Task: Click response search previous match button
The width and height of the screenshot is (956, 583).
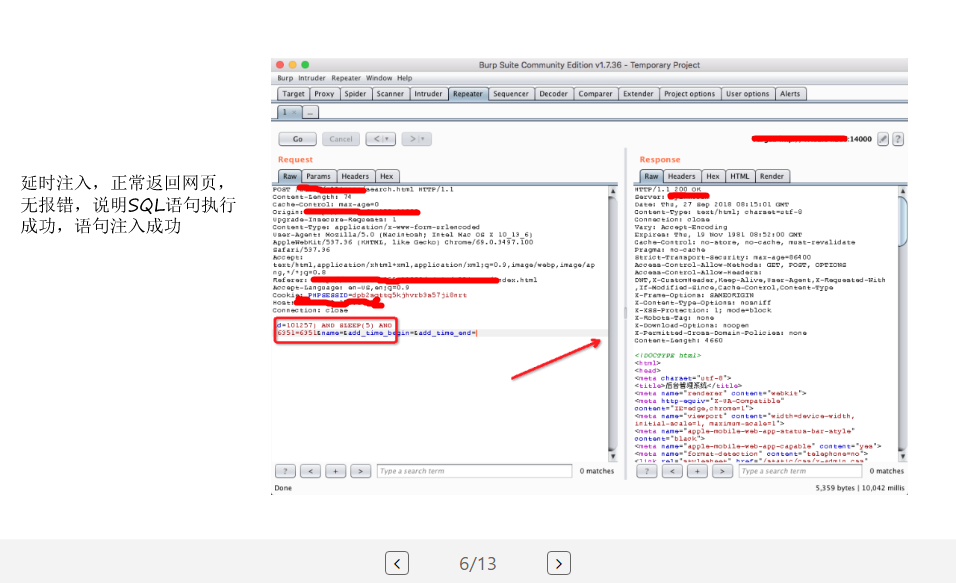Action: point(672,471)
